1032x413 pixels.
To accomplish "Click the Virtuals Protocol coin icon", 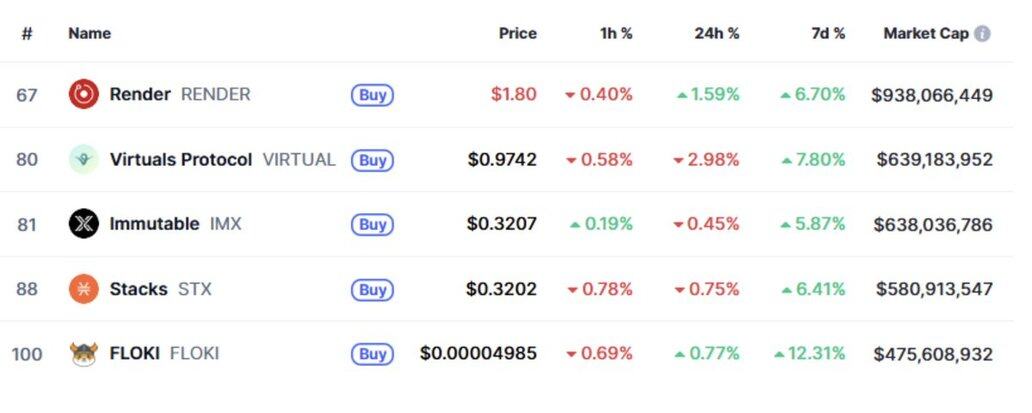I will tap(83, 159).
